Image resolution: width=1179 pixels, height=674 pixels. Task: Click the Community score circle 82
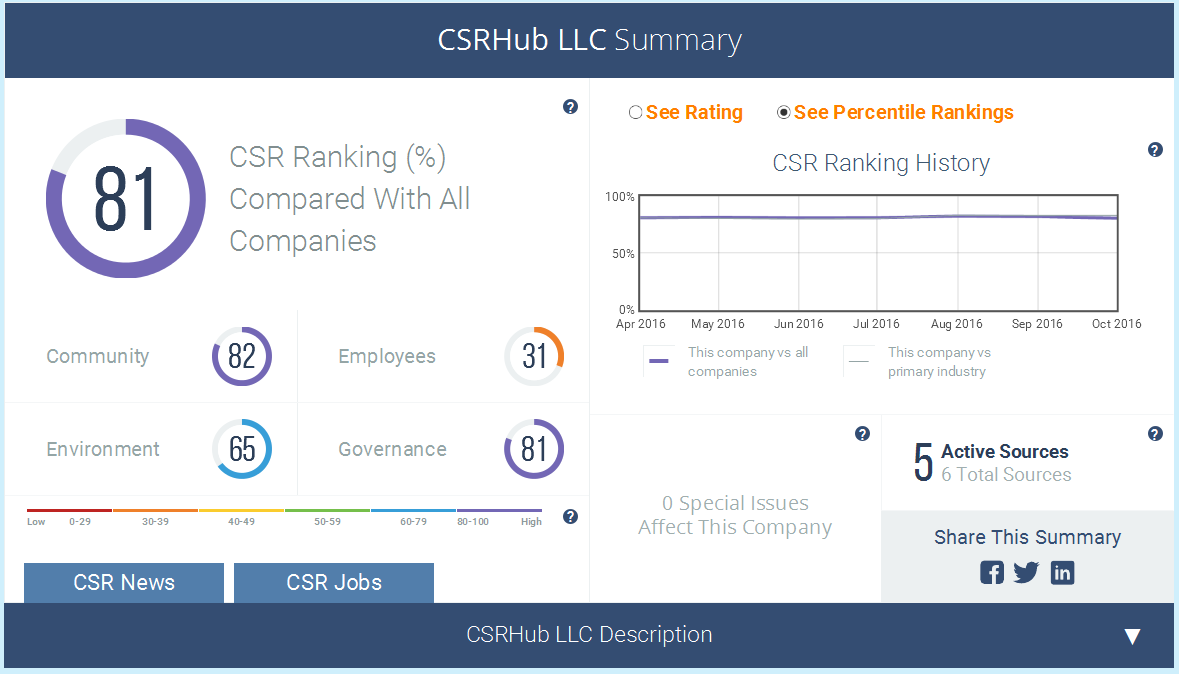[x=241, y=357]
